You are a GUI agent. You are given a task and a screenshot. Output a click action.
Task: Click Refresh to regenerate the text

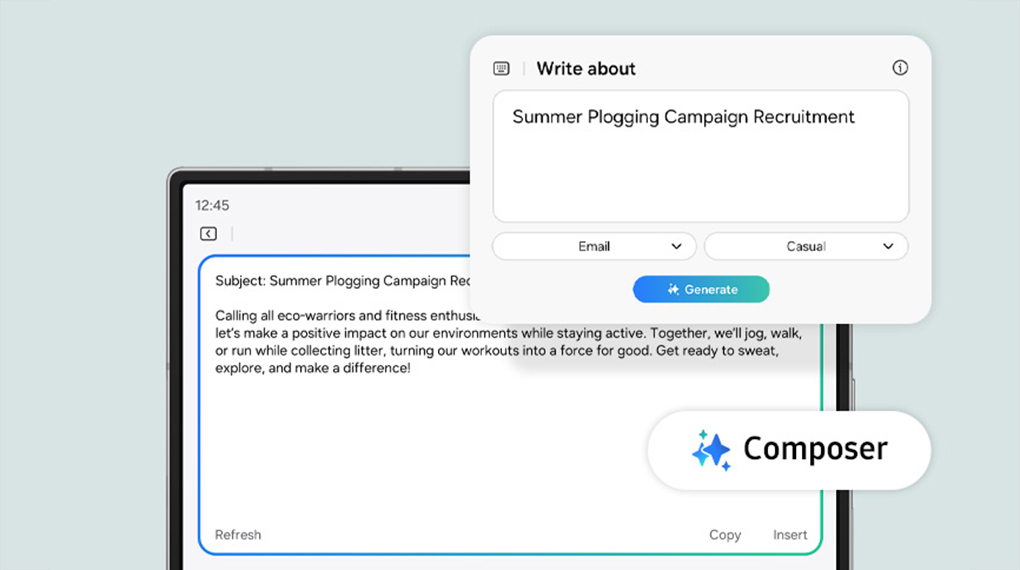click(238, 535)
